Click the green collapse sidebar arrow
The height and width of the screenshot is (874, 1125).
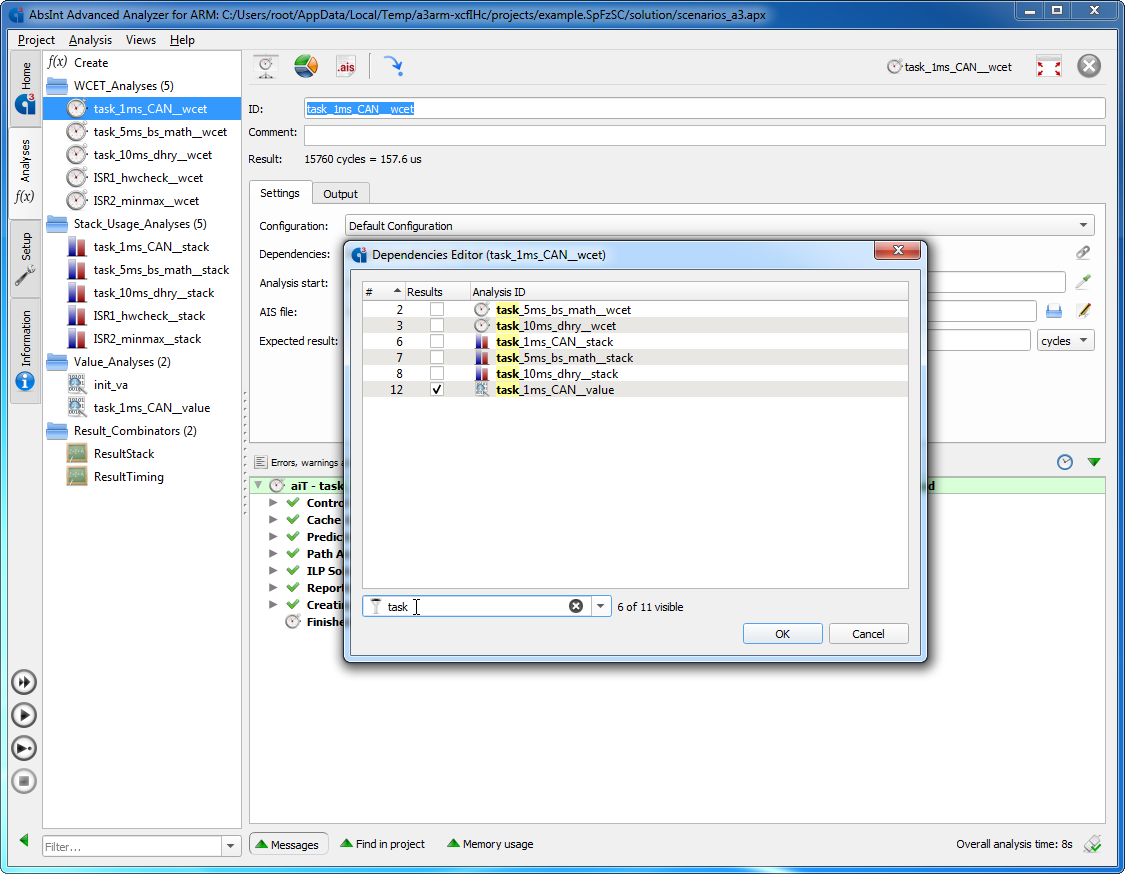(x=24, y=840)
